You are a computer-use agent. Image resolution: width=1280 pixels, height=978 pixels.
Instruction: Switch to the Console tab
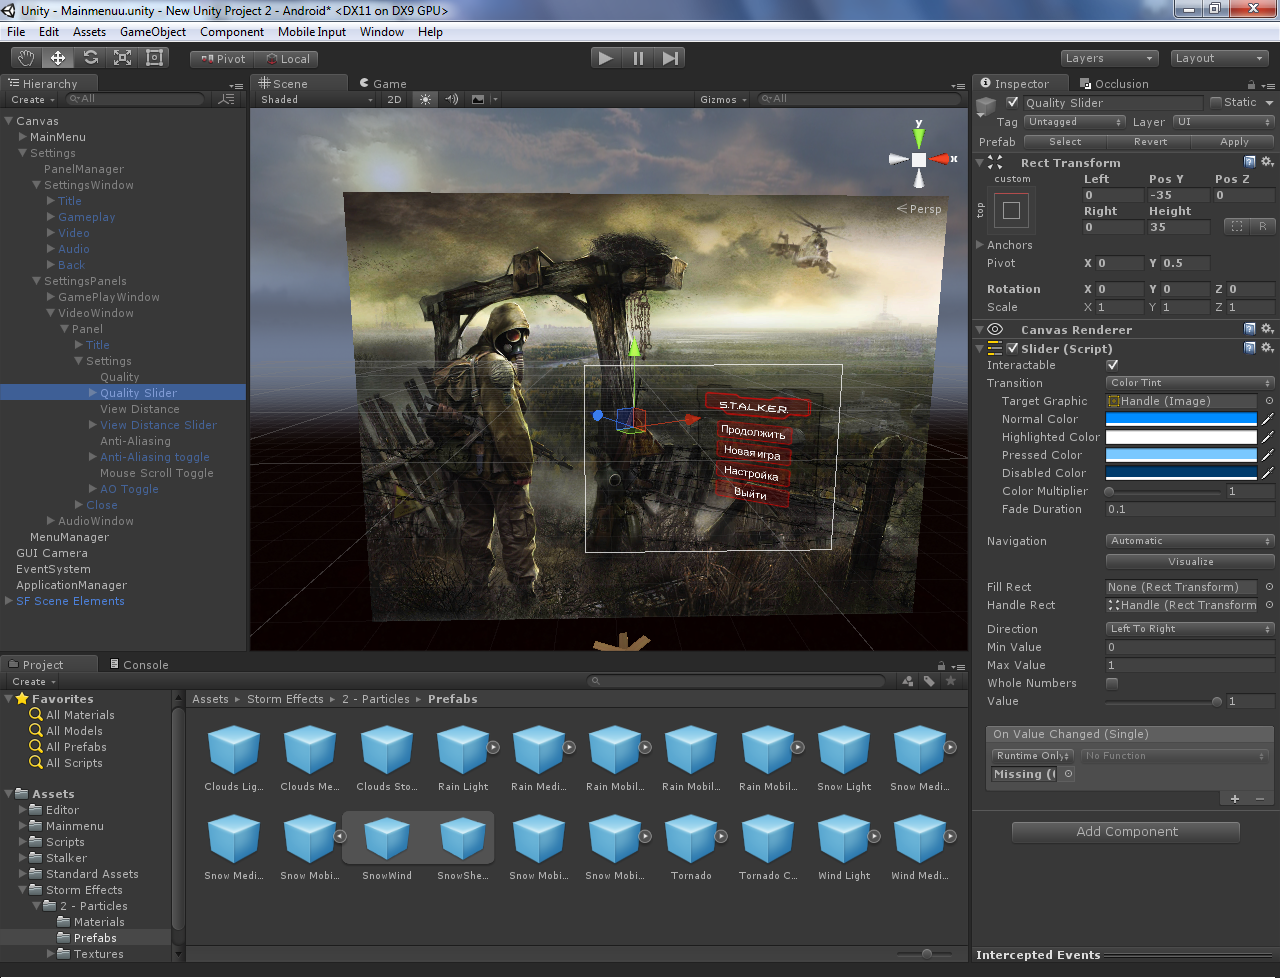pyautogui.click(x=137, y=664)
